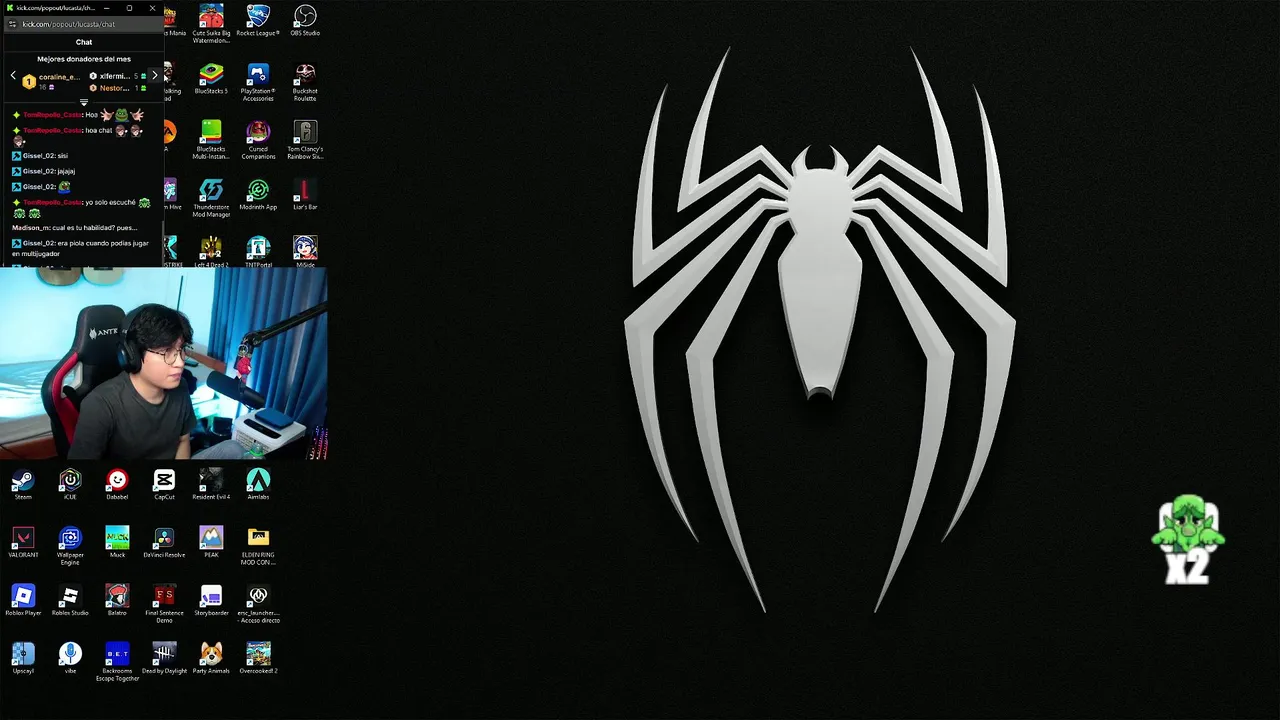Launch the Upscayl shortcut
Screen dimensions: 1280x720
point(23,659)
